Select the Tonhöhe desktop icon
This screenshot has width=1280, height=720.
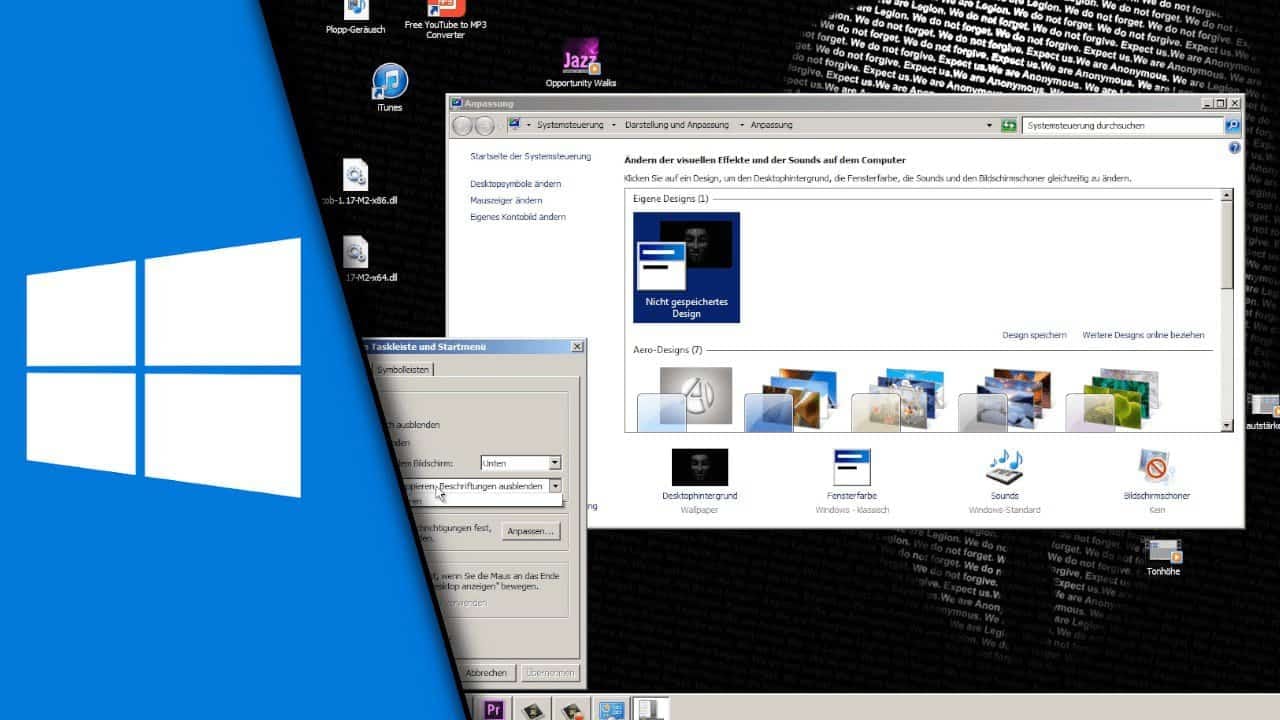point(1163,556)
